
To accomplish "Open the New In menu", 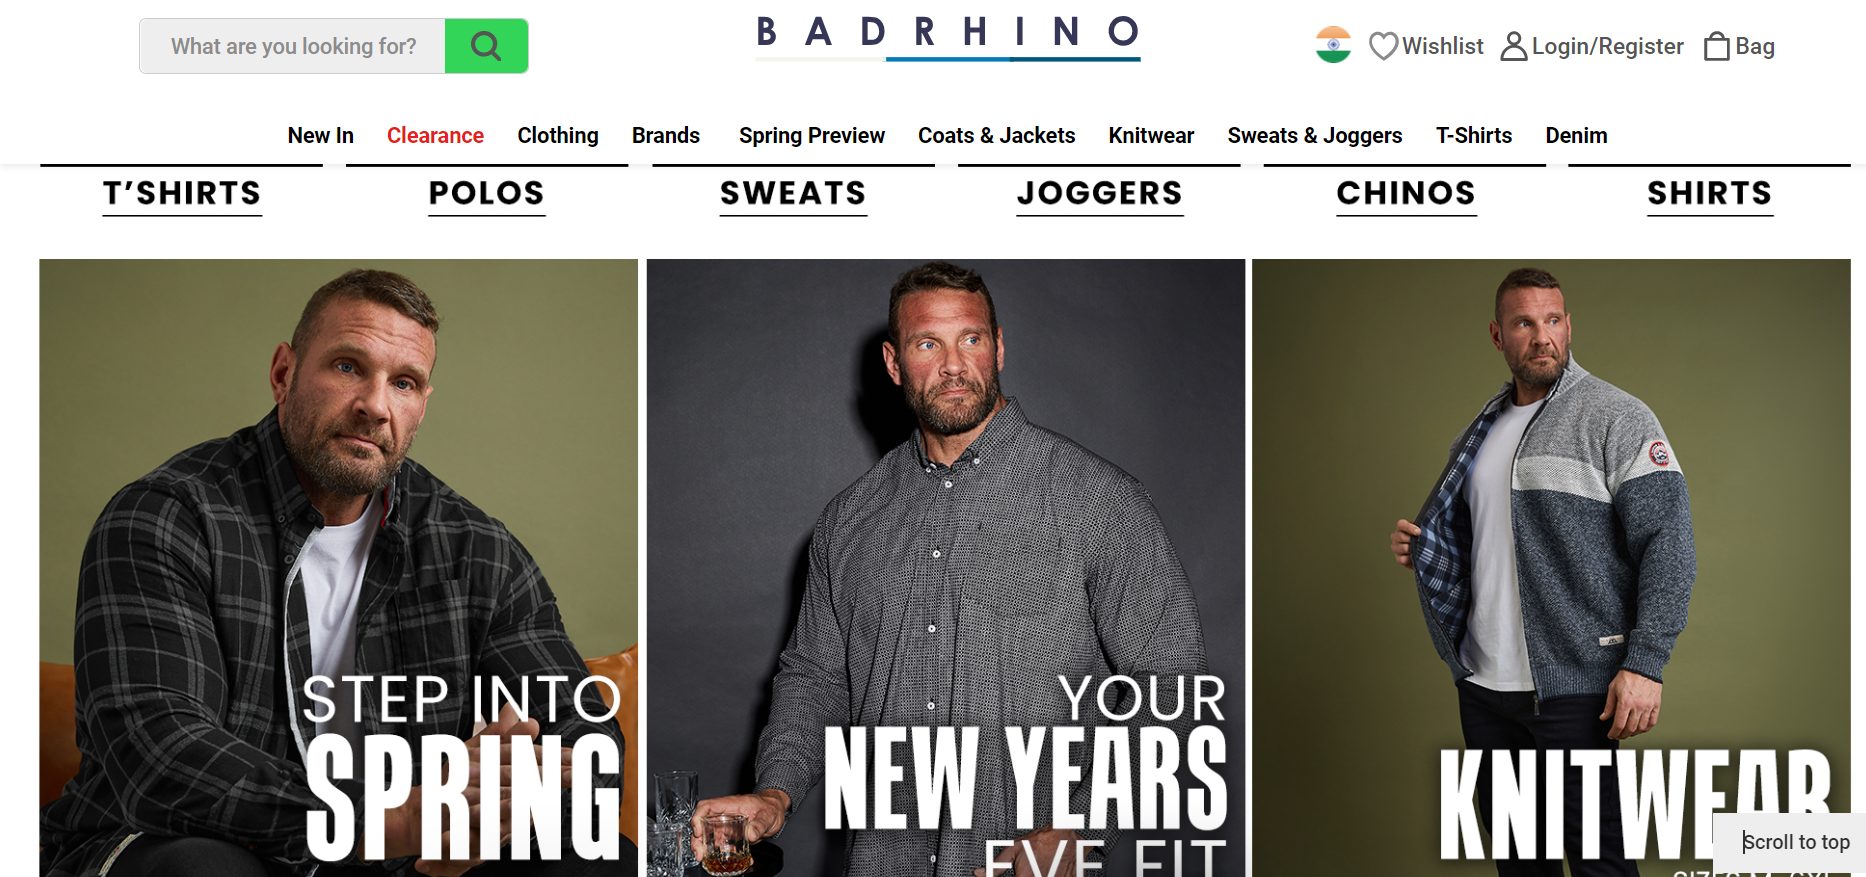I will 321,135.
